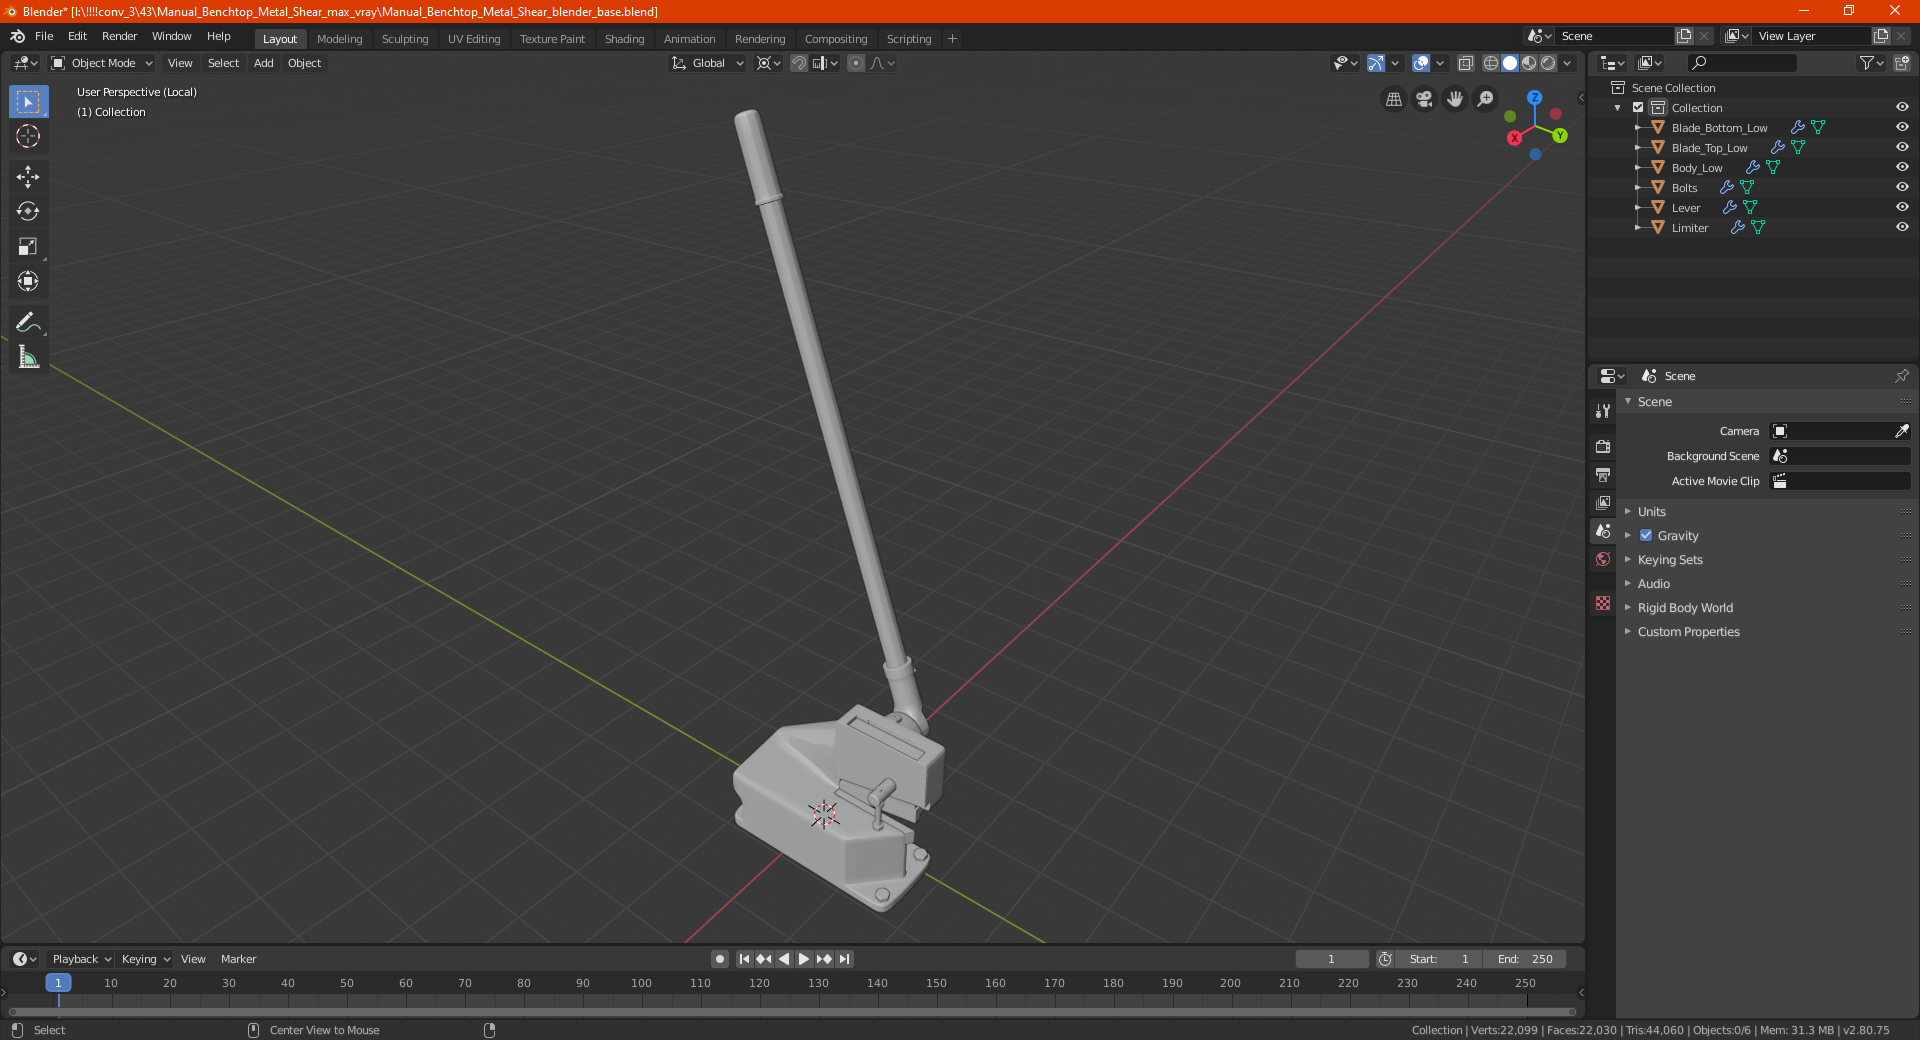Click the Z axis in navigation gizmo
This screenshot has width=1920, height=1040.
coord(1534,98)
